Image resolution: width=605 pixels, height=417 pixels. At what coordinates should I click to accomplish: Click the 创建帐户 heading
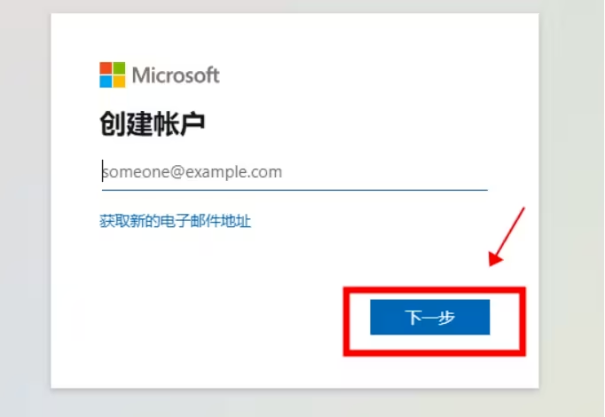[152, 124]
